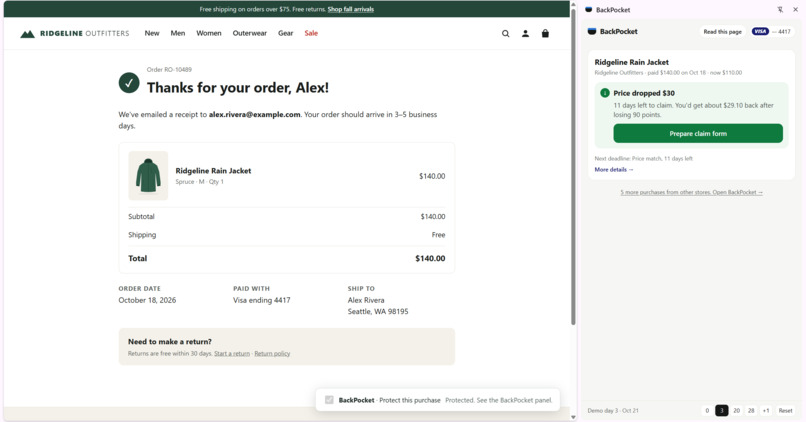This screenshot has width=806, height=422.
Task: Select demo day 3
Action: (x=721, y=411)
